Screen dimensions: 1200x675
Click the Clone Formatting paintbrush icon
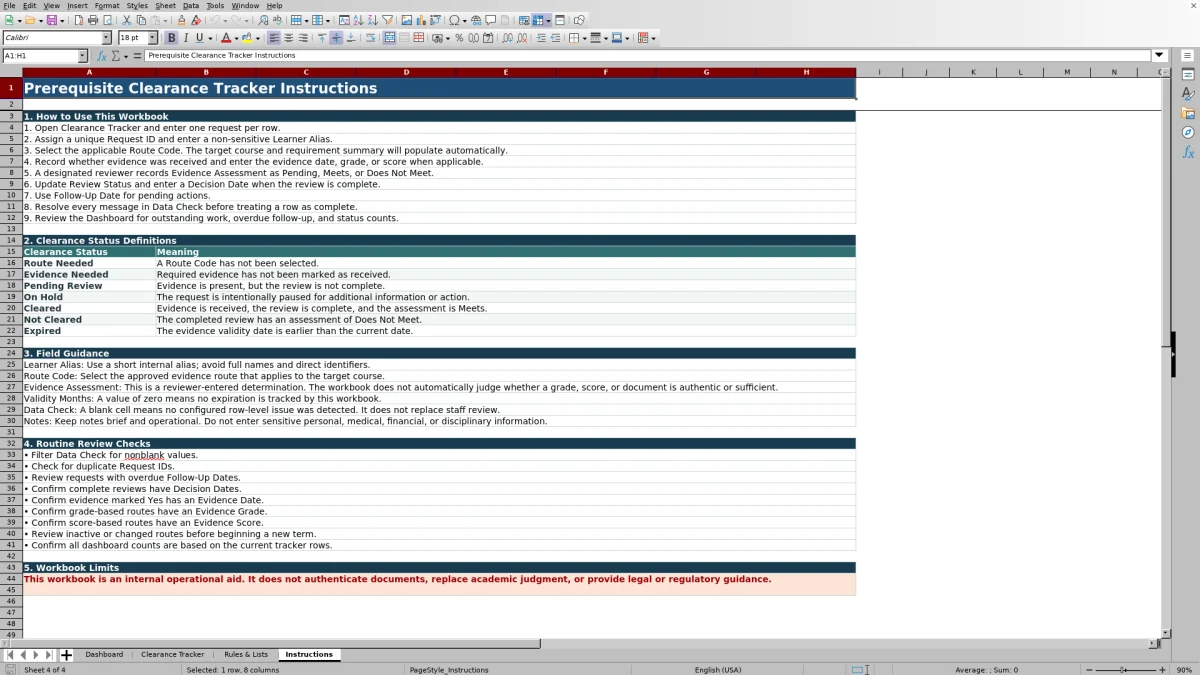[x=181, y=20]
